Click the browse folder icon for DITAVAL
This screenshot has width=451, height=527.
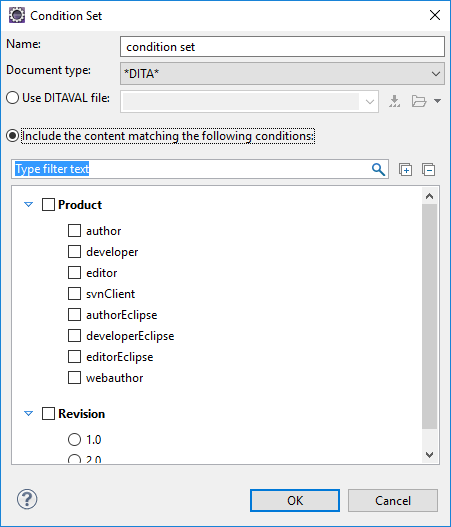419,101
